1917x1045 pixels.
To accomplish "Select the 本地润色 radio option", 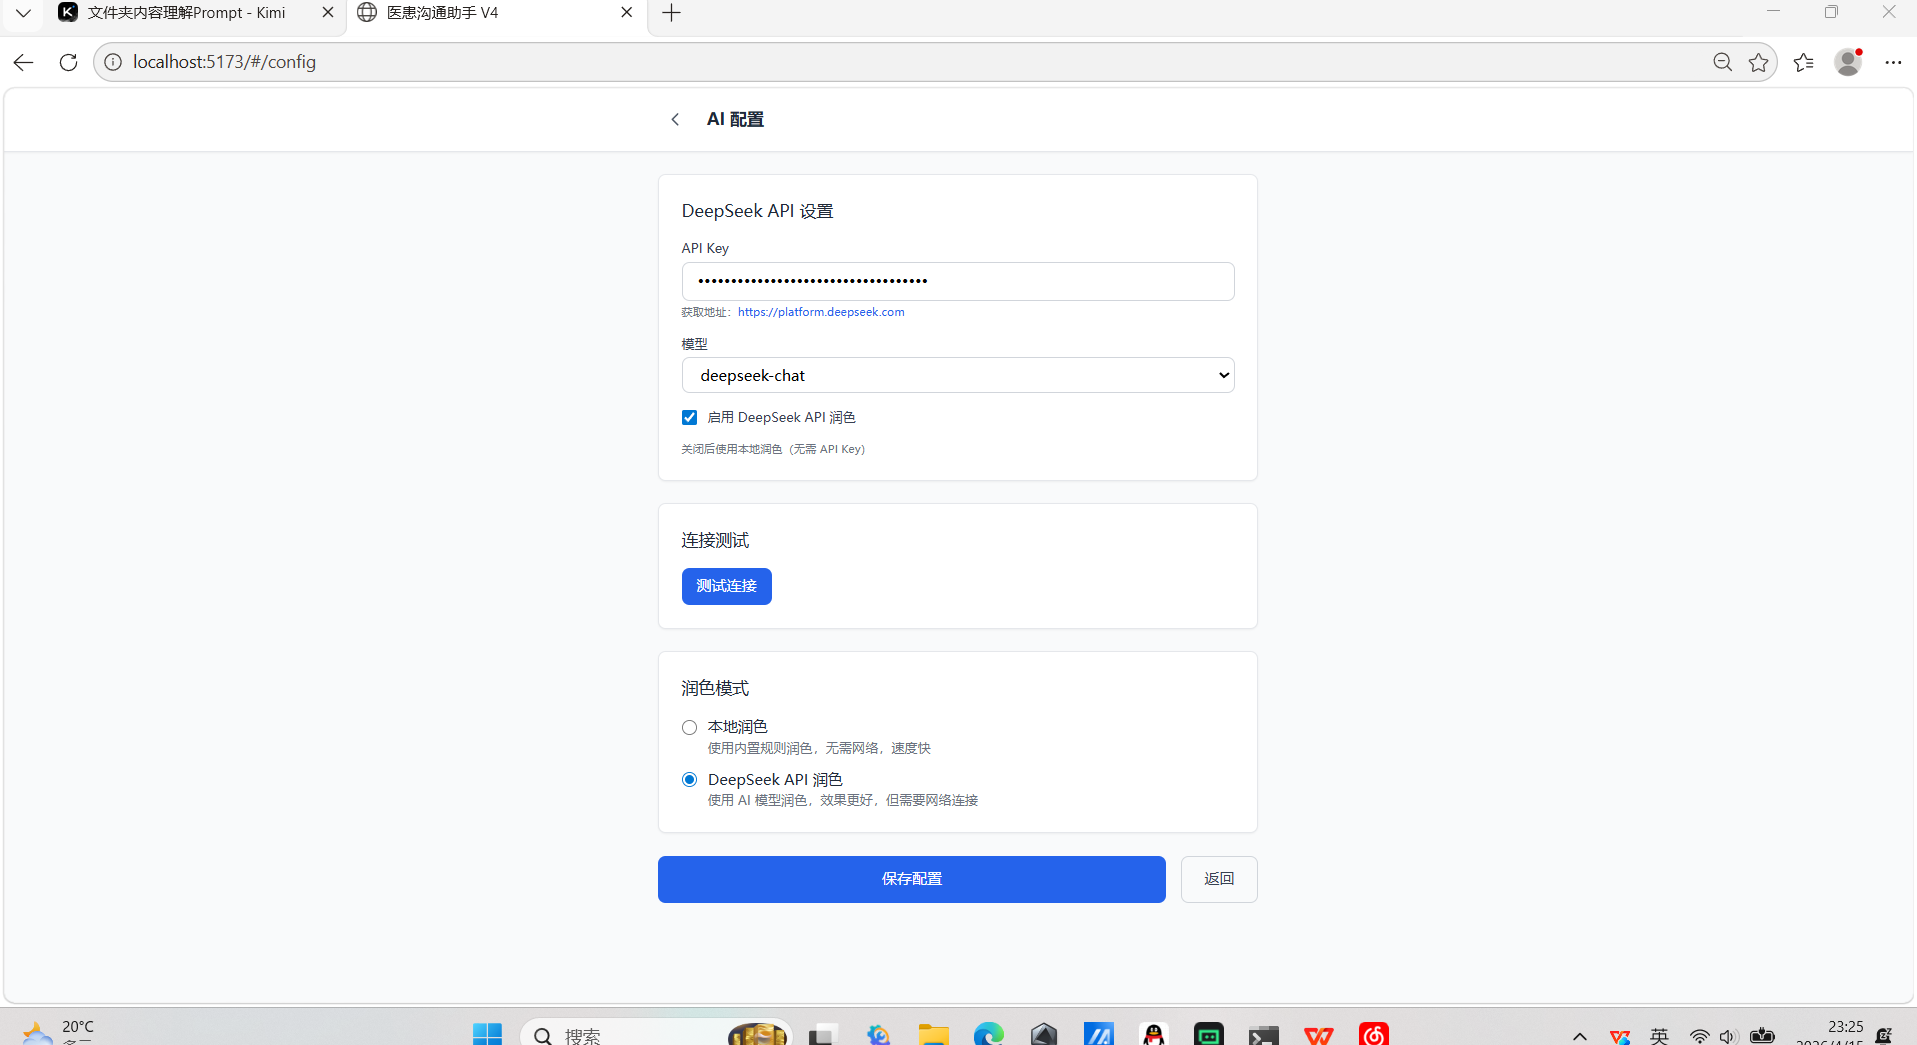I will 690,727.
